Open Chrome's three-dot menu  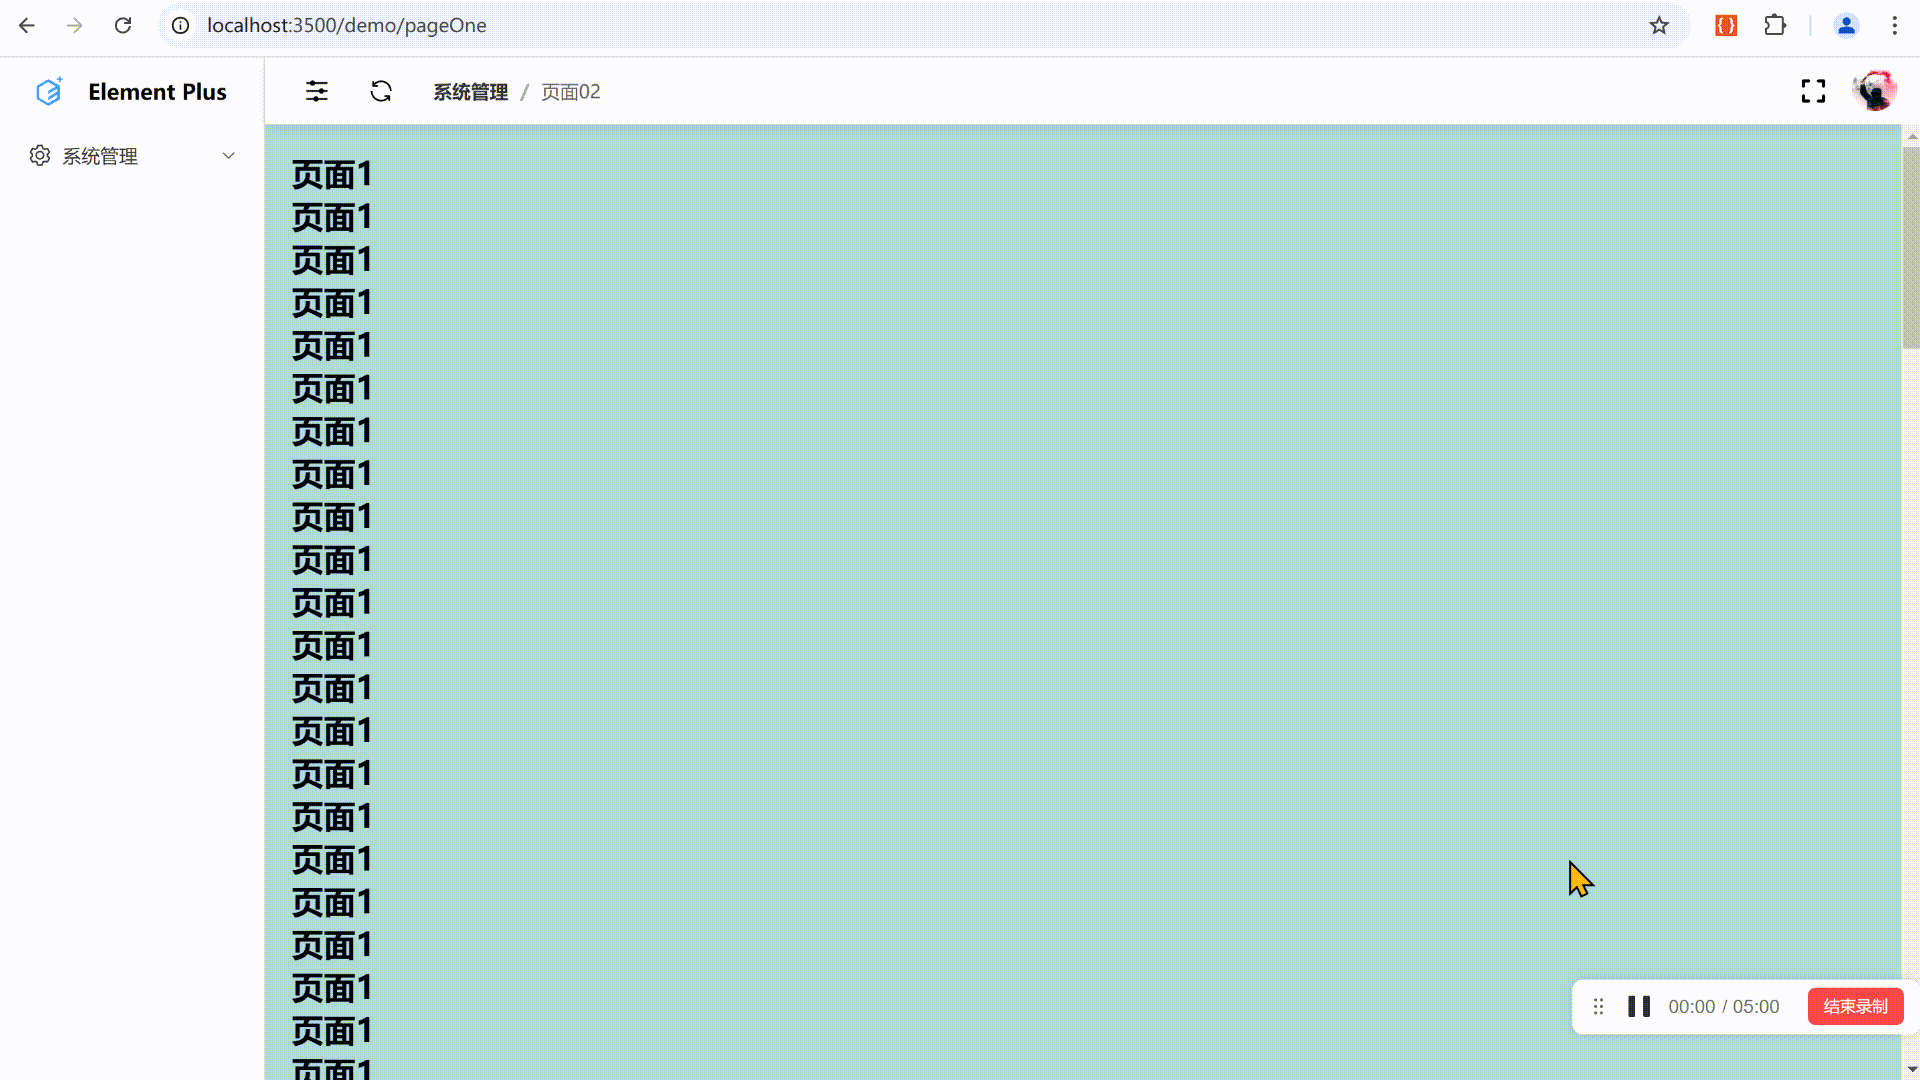pos(1894,26)
